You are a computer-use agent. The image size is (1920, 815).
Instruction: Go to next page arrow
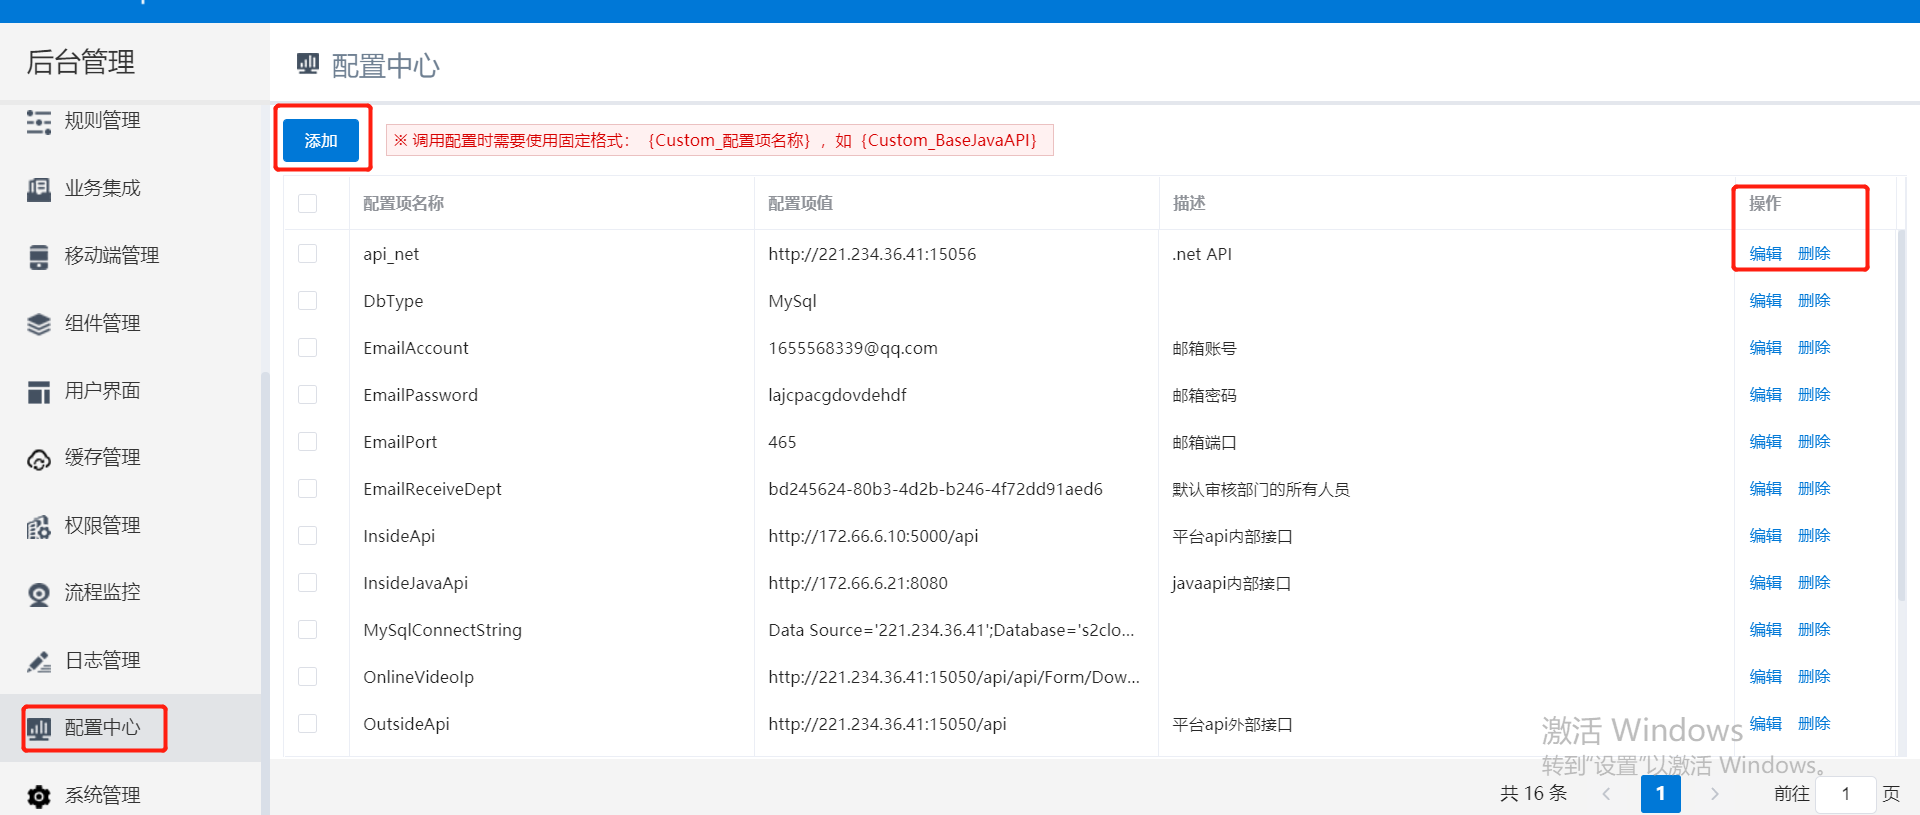(1715, 794)
